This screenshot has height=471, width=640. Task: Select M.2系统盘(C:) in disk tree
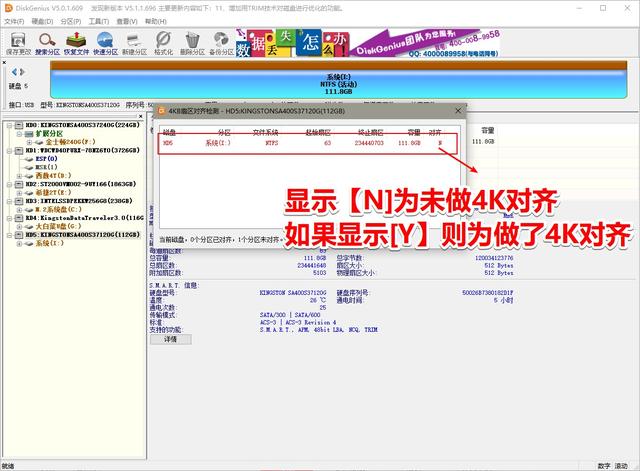coord(58,209)
